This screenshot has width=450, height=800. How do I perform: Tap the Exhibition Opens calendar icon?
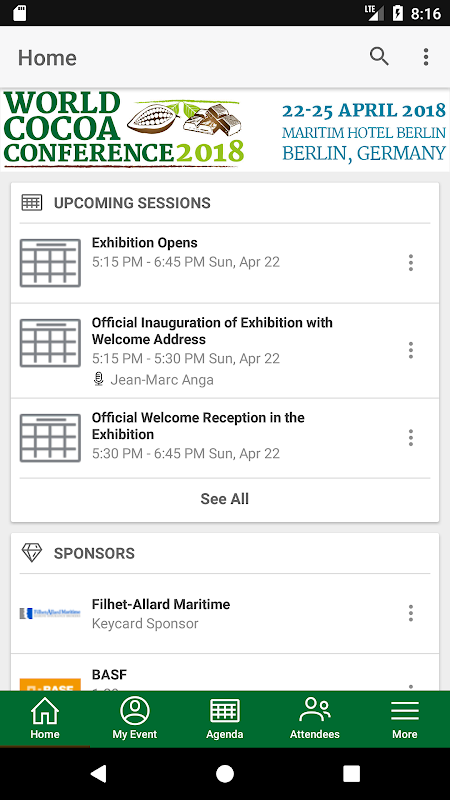(50, 263)
